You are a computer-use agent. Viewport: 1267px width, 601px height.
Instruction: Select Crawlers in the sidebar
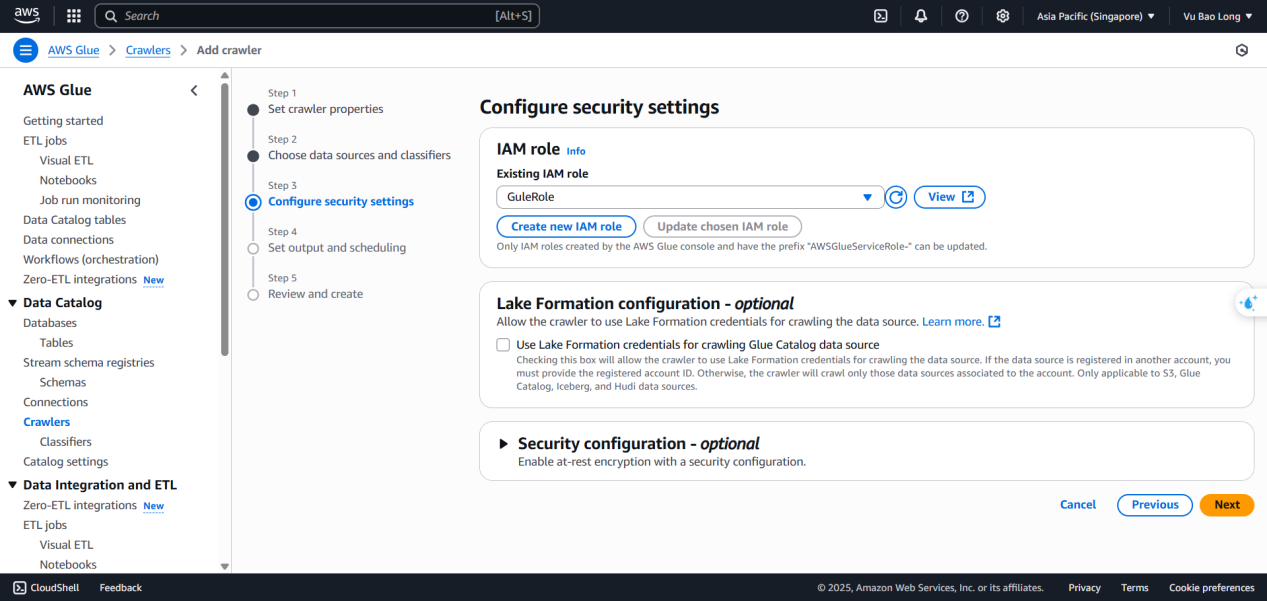point(47,422)
